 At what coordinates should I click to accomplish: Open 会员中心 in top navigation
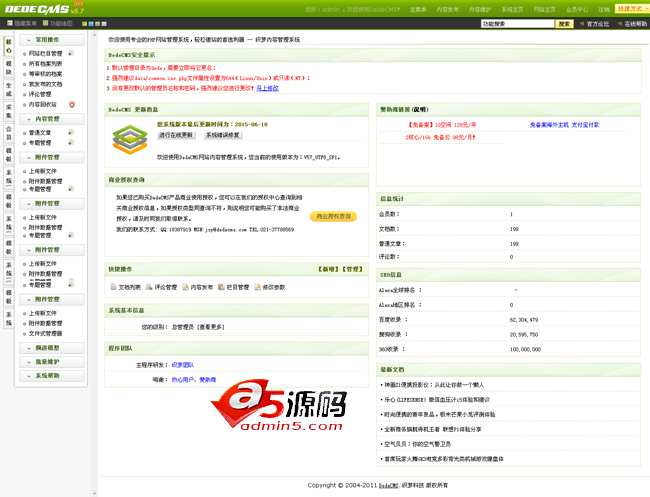pyautogui.click(x=577, y=9)
